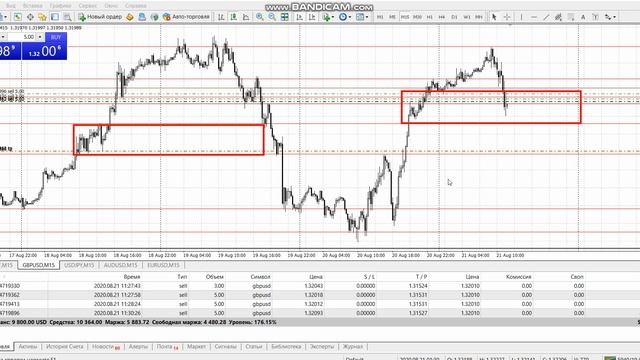Toggle chart shift from right border
This screenshot has height=360, width=640.
(312, 17)
